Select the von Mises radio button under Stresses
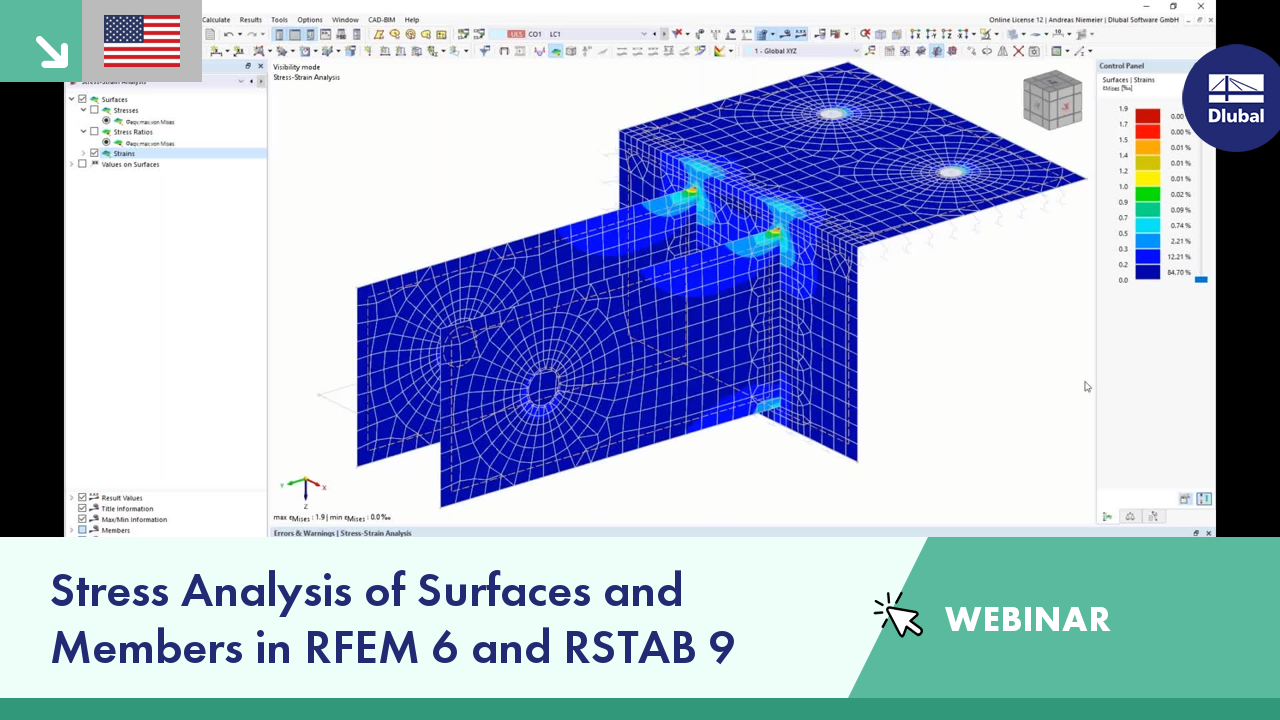Screen dimensions: 1280x720 [106, 121]
